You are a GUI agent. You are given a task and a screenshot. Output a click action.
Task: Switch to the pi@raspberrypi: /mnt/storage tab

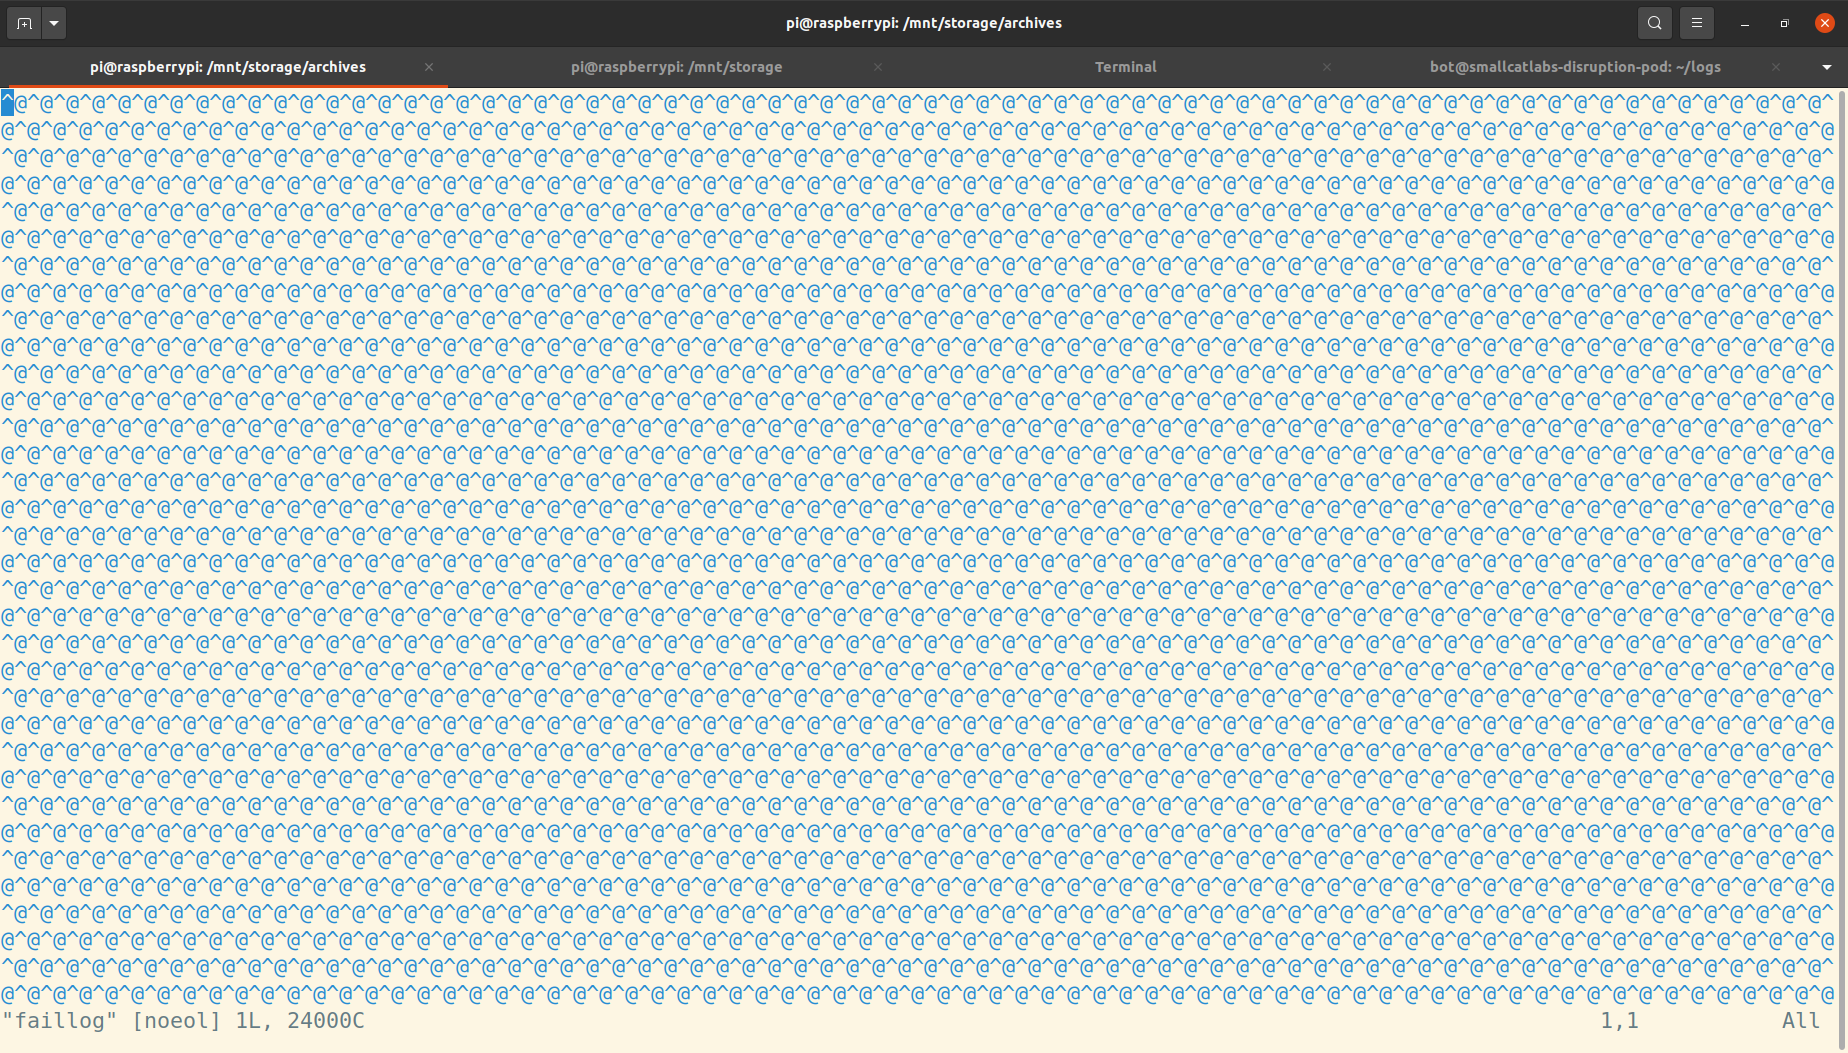[677, 67]
